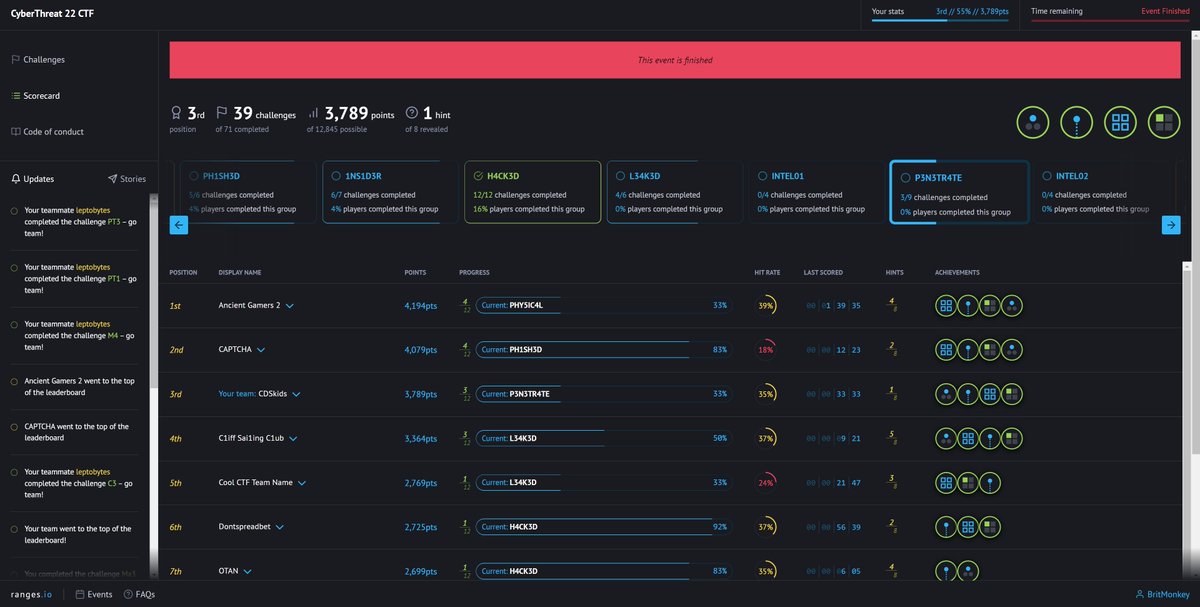1200x607 pixels.
Task: Select the L34K3D group radio circle
Action: (620, 176)
